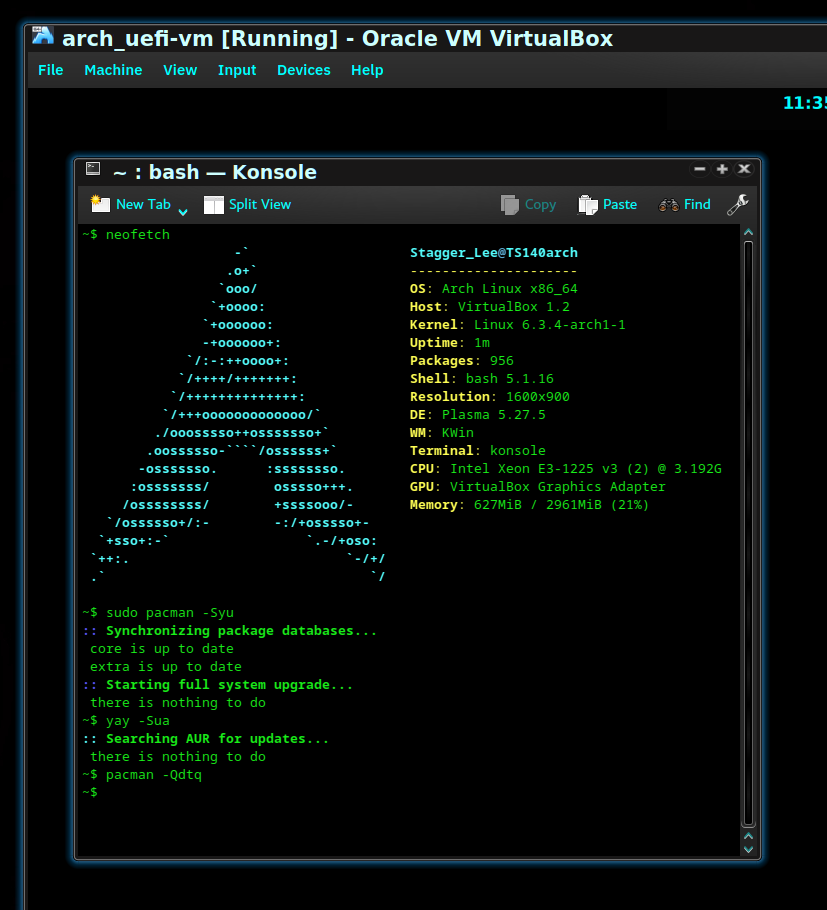The height and width of the screenshot is (910, 827).
Task: Click the VirtualBox window title text
Action: click(x=337, y=38)
